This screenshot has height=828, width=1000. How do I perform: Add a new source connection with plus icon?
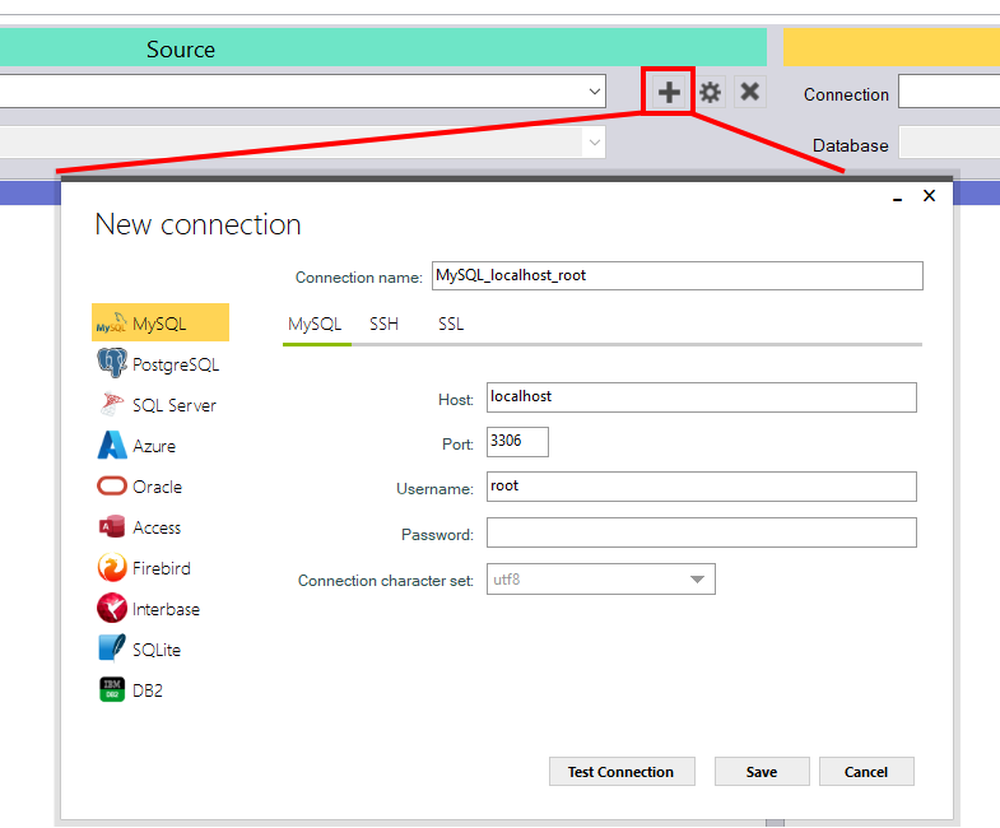668,92
